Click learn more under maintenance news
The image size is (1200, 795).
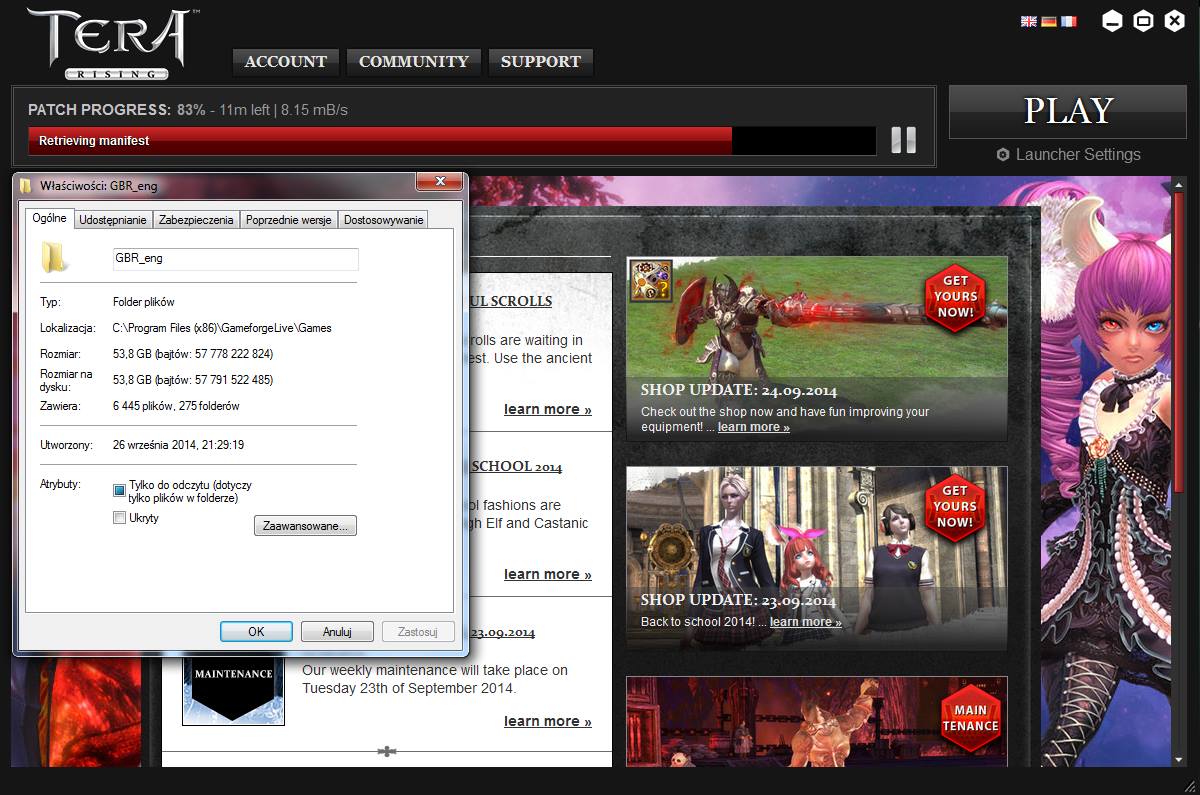click(x=547, y=721)
